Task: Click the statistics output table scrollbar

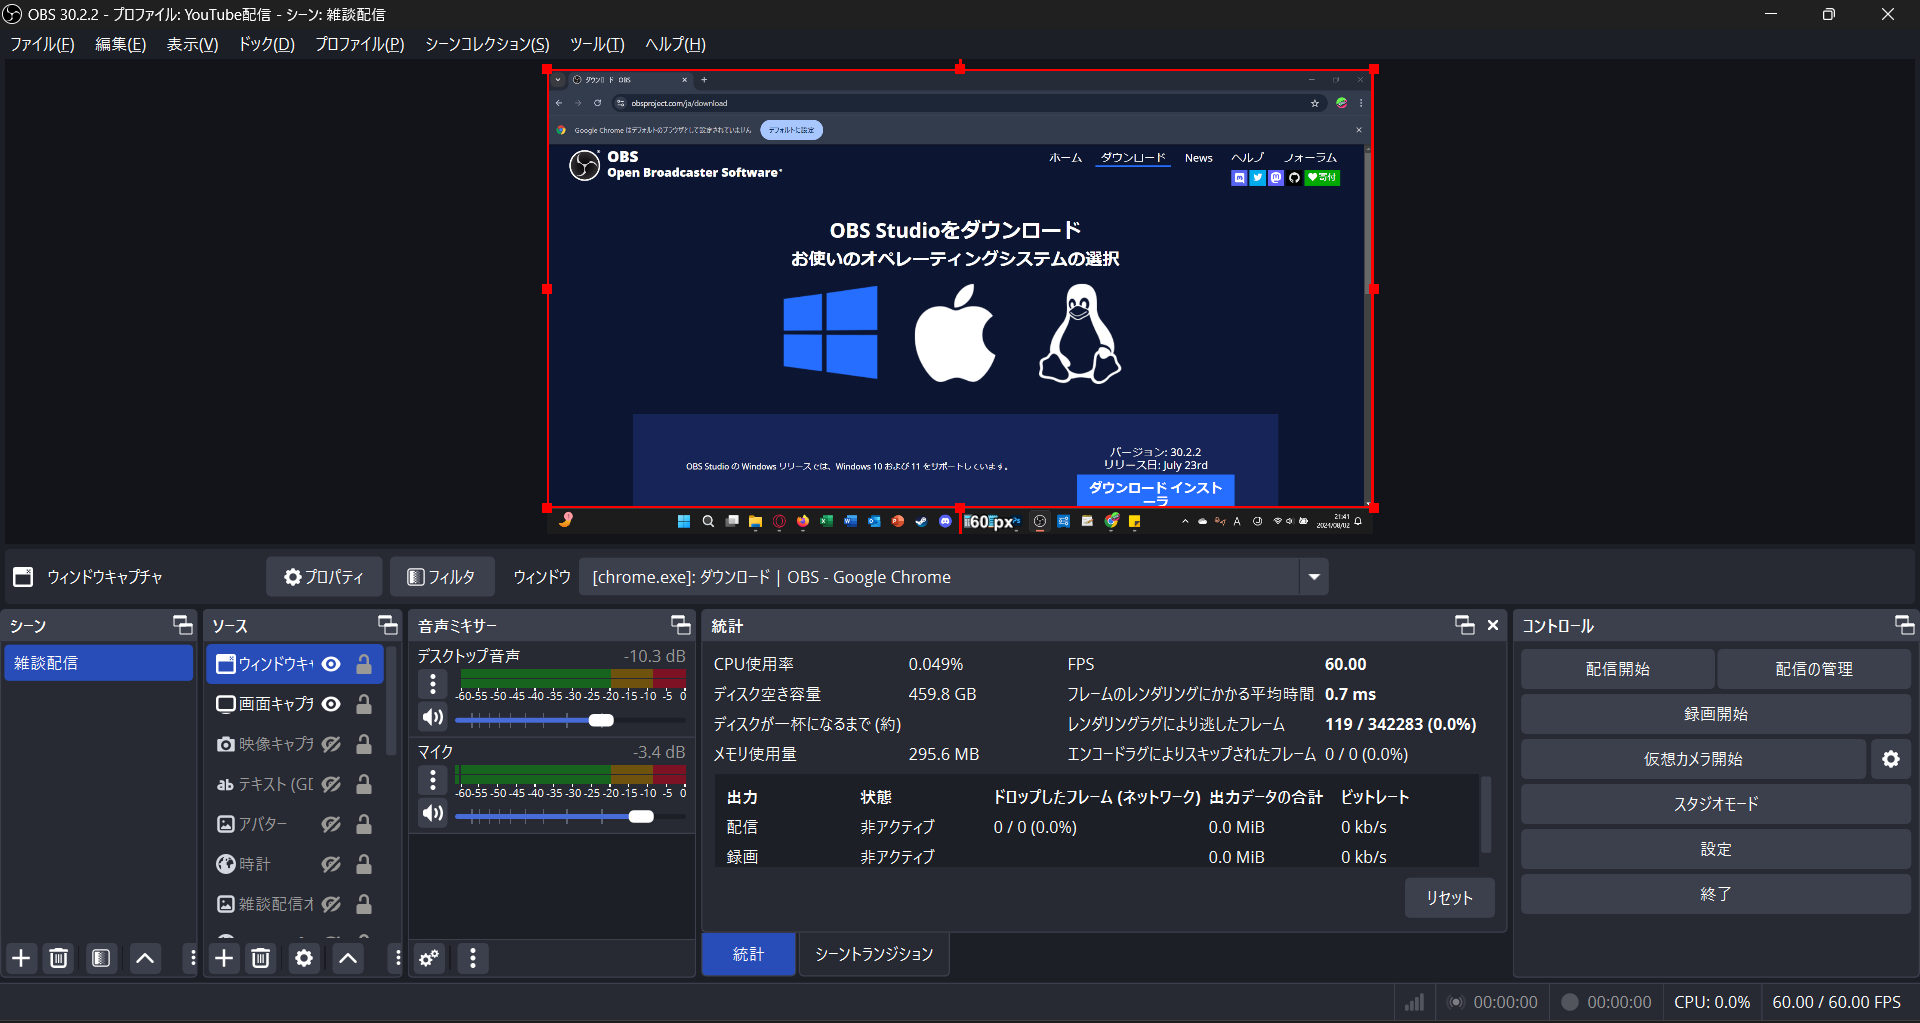Action: pyautogui.click(x=1486, y=814)
